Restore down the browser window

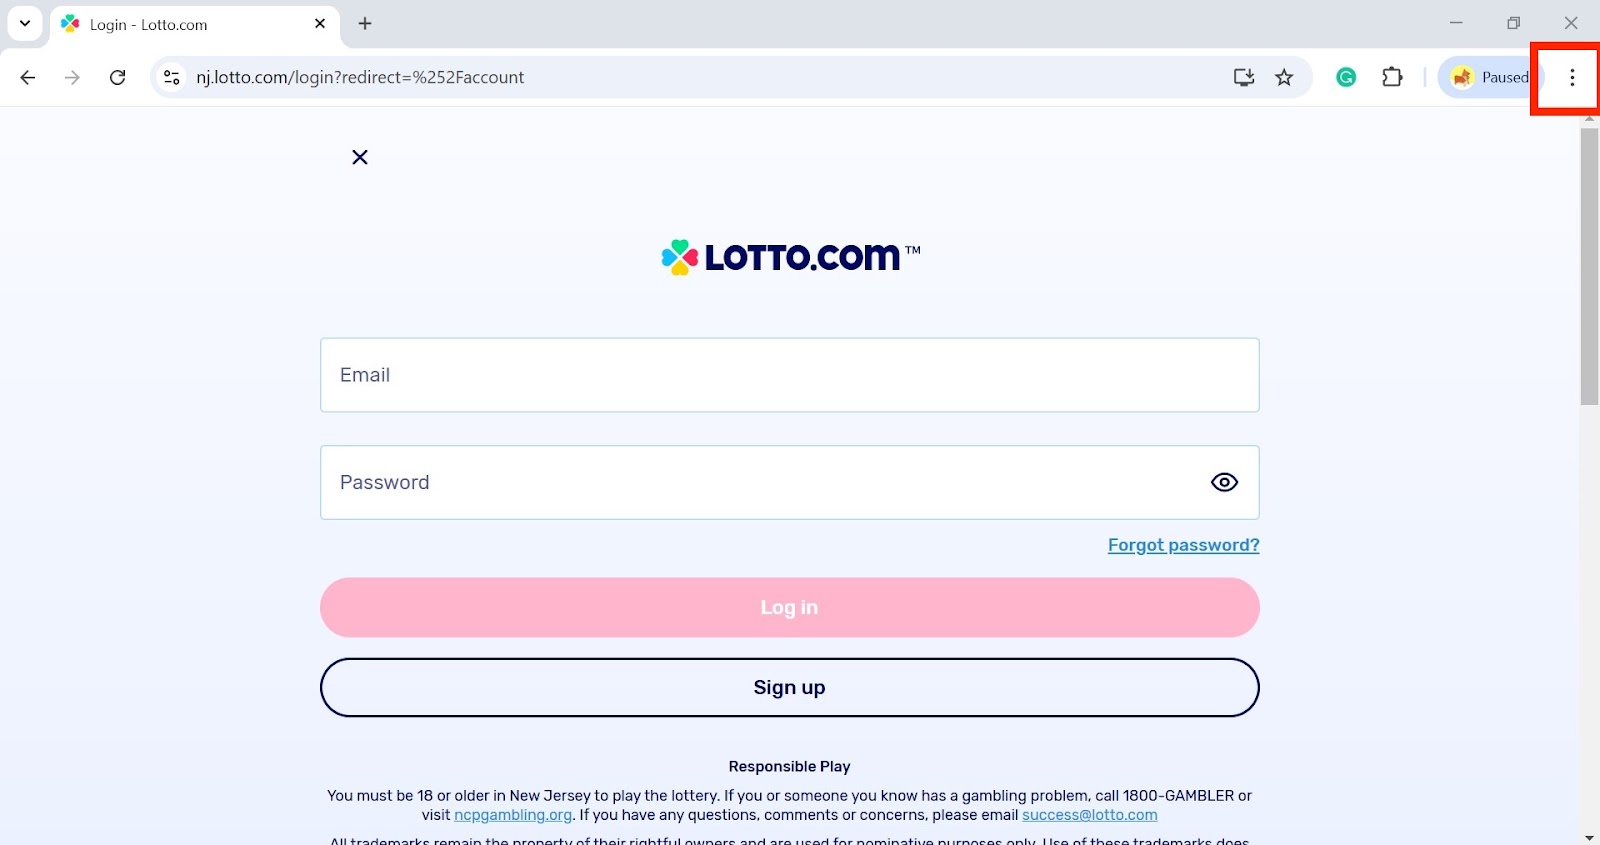1513,23
